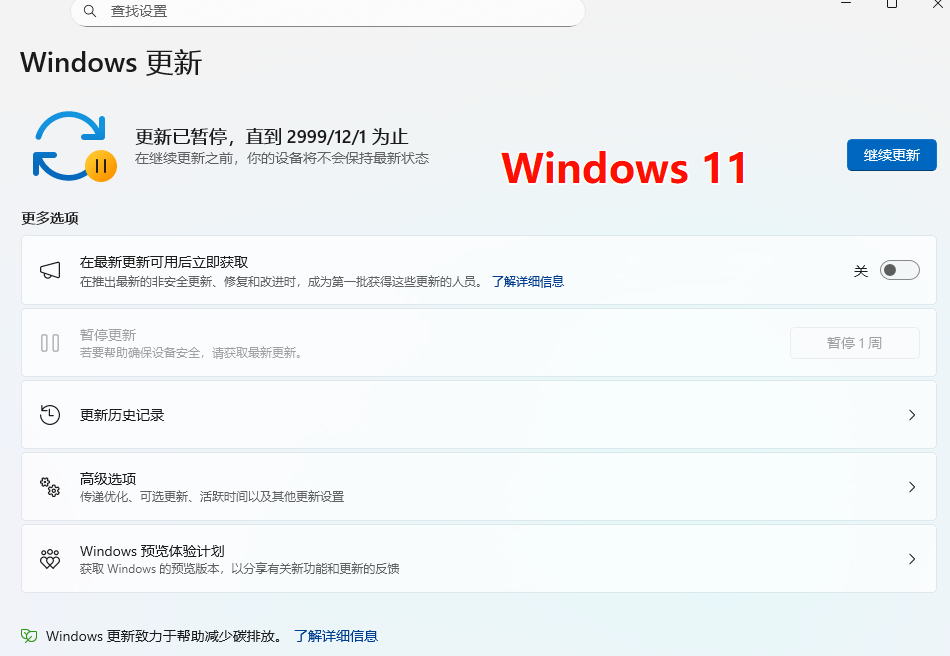950x656 pixels.
Task: Click the 更多选项 section heading
Action: [x=50, y=218]
